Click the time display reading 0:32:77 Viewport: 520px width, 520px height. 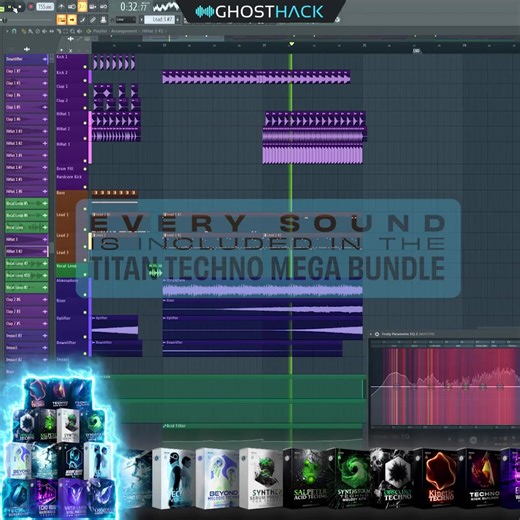coord(133,6)
